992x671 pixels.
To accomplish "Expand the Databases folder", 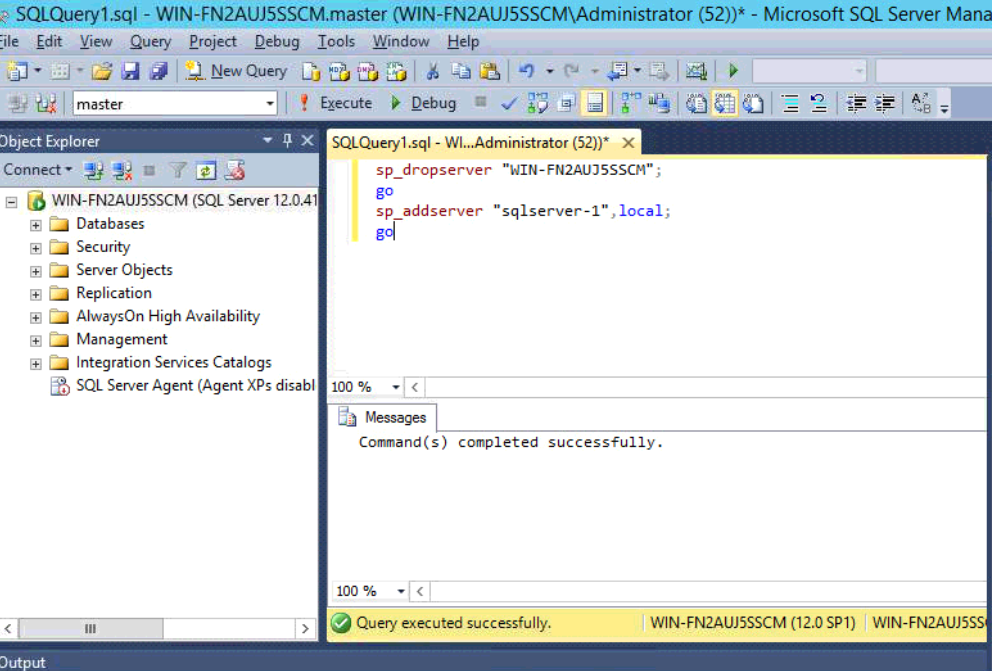I will (x=35, y=225).
